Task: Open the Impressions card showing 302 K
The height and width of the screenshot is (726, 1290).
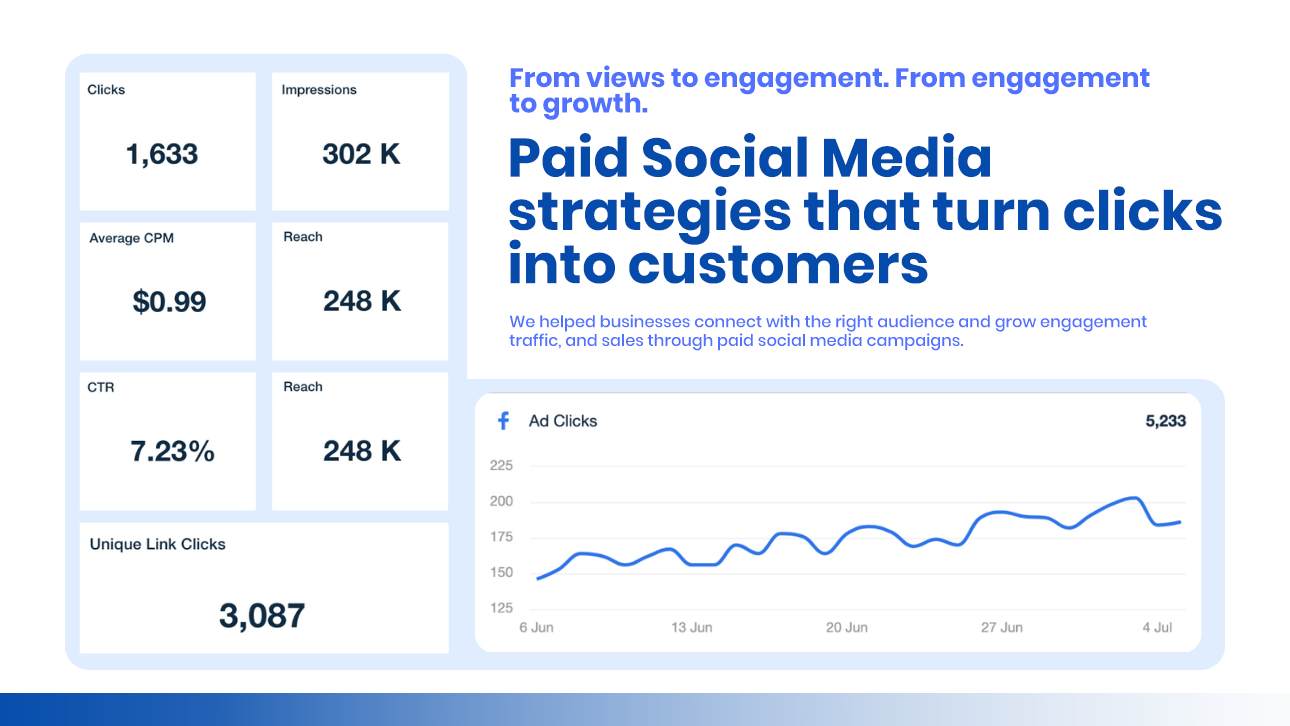Action: coord(360,141)
